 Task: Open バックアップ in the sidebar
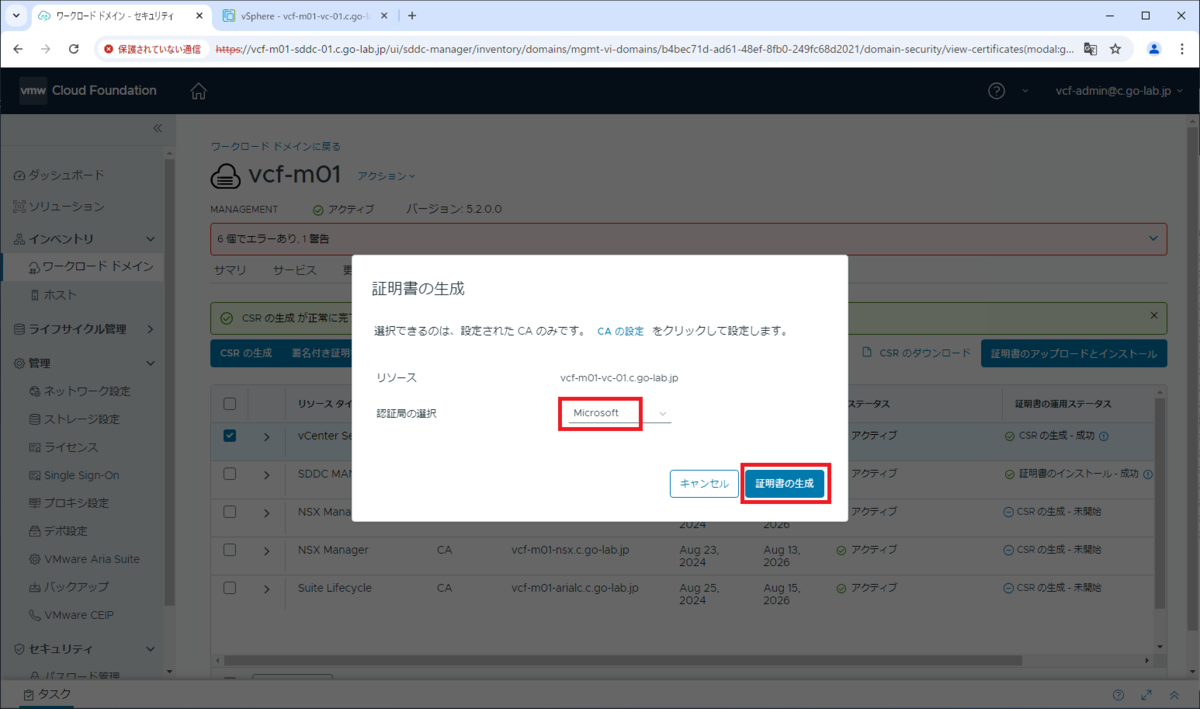pyautogui.click(x=76, y=587)
